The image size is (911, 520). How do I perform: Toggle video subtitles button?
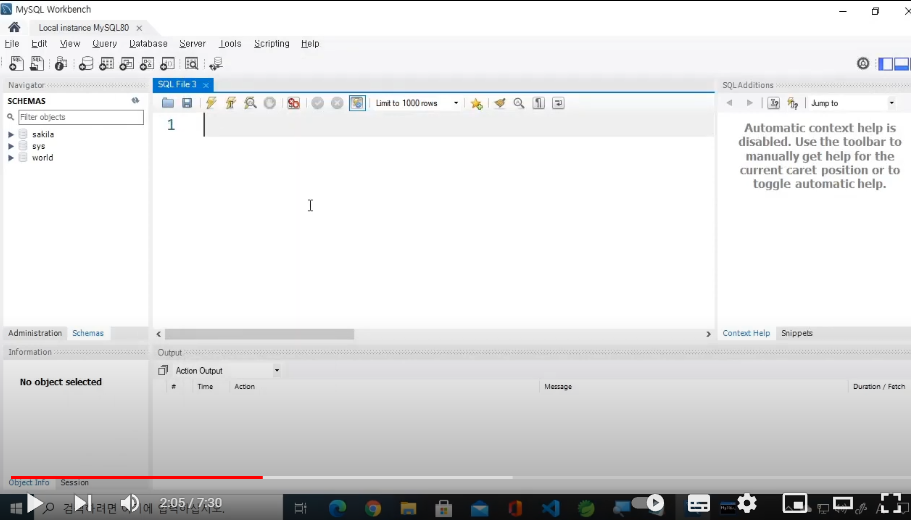pos(698,503)
